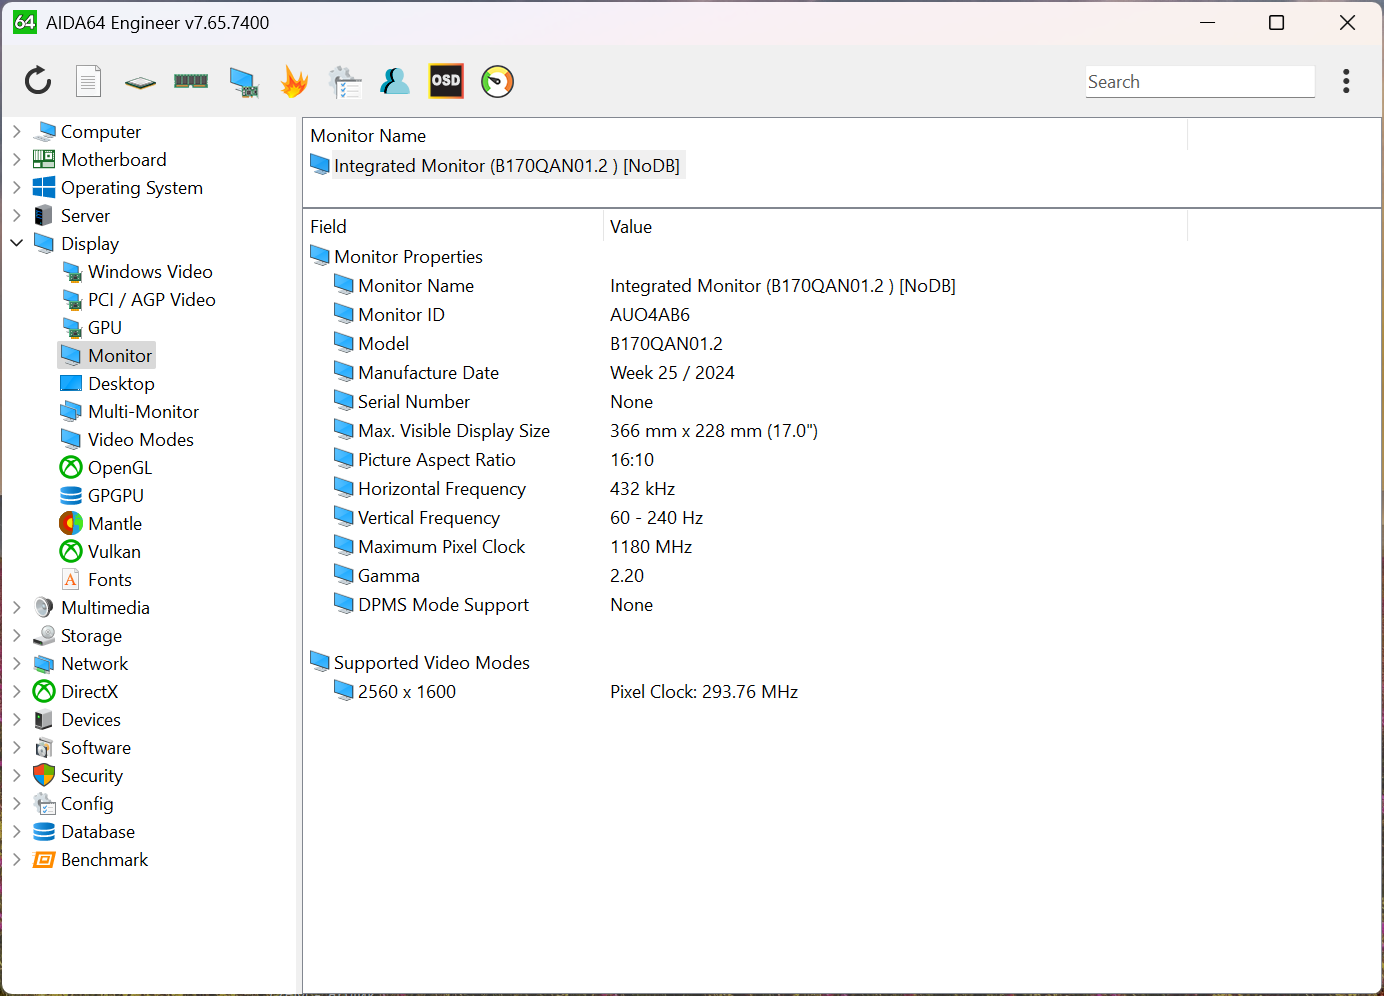
Task: Expand the Server tree node
Action: [16, 215]
